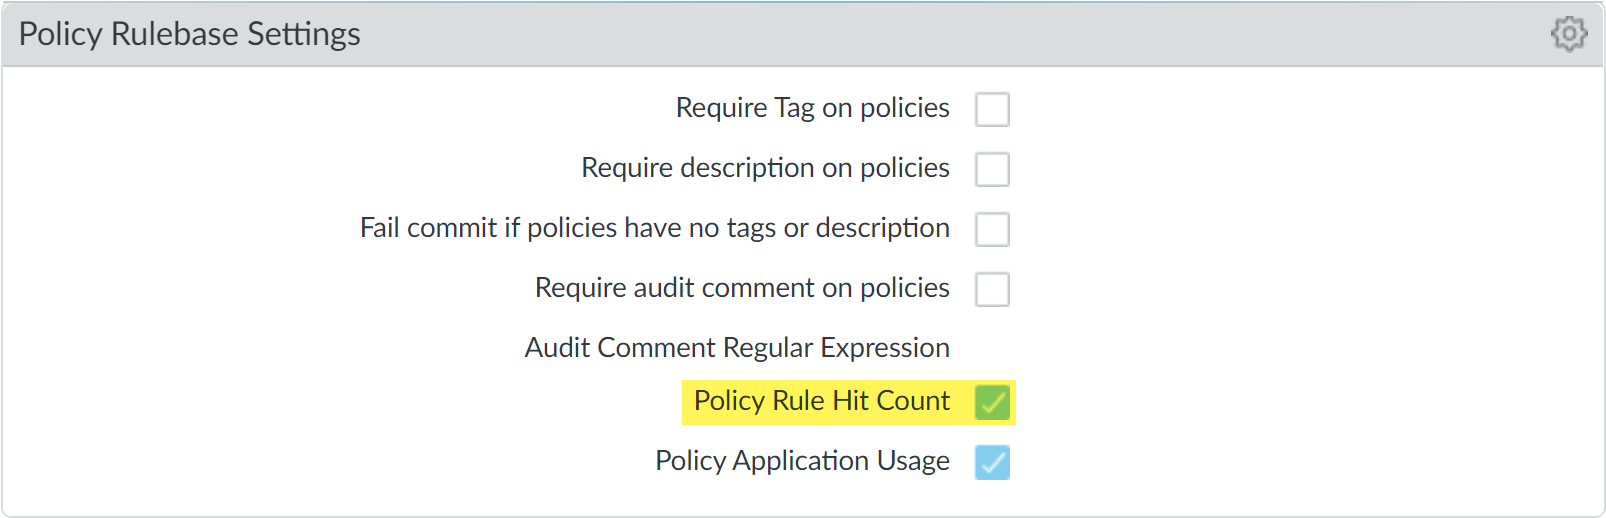The width and height of the screenshot is (1606, 518).
Task: Click the Policy Rulebase Settings title text
Action: tap(189, 34)
